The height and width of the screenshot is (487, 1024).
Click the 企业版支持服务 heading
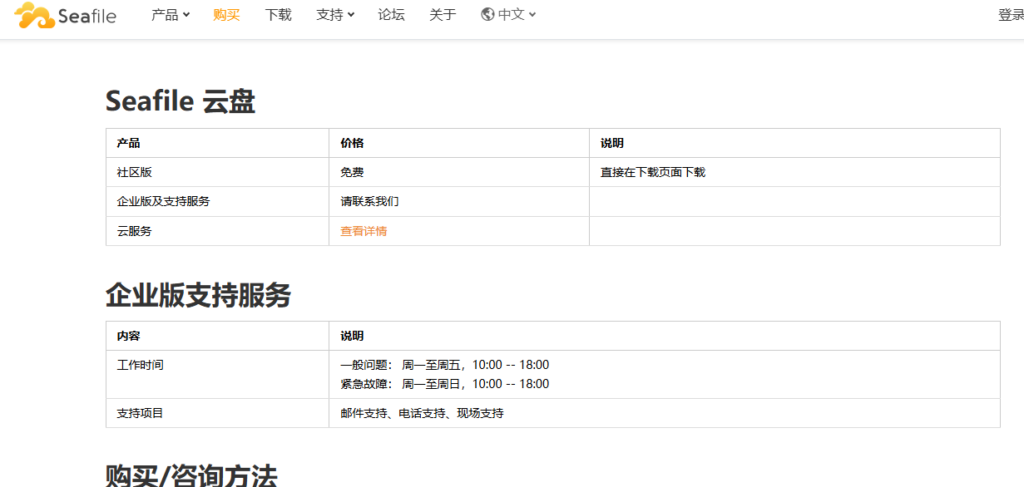[198, 296]
